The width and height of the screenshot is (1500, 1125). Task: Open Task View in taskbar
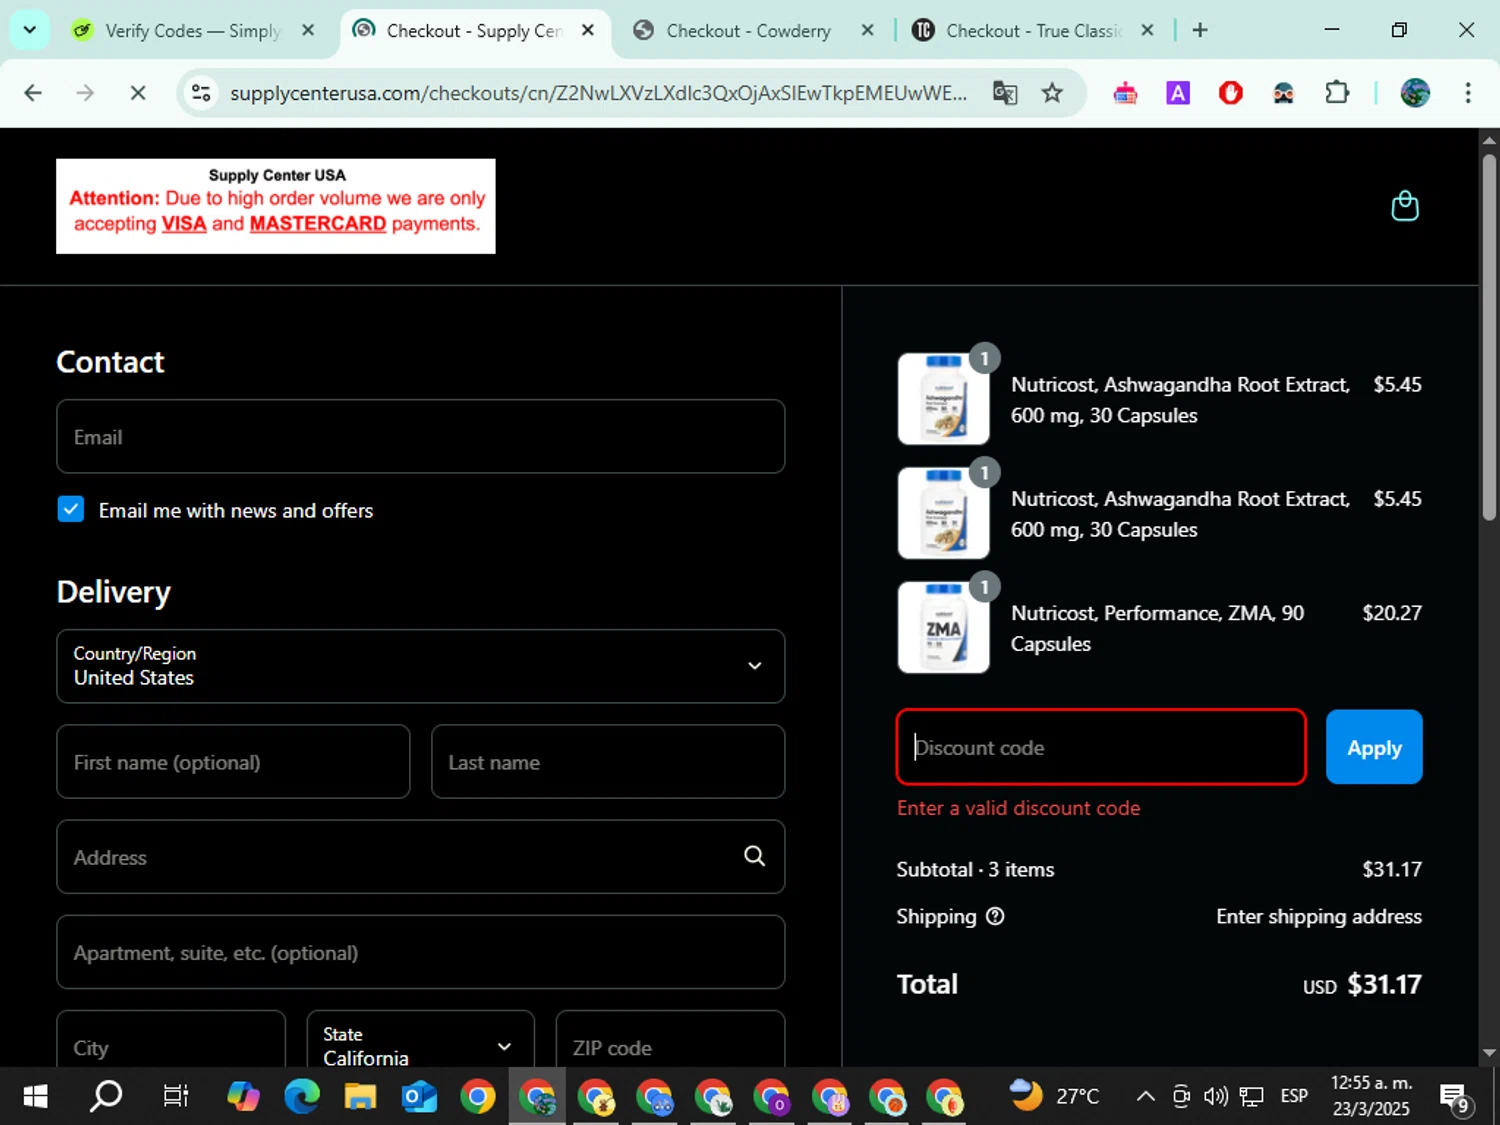[176, 1096]
